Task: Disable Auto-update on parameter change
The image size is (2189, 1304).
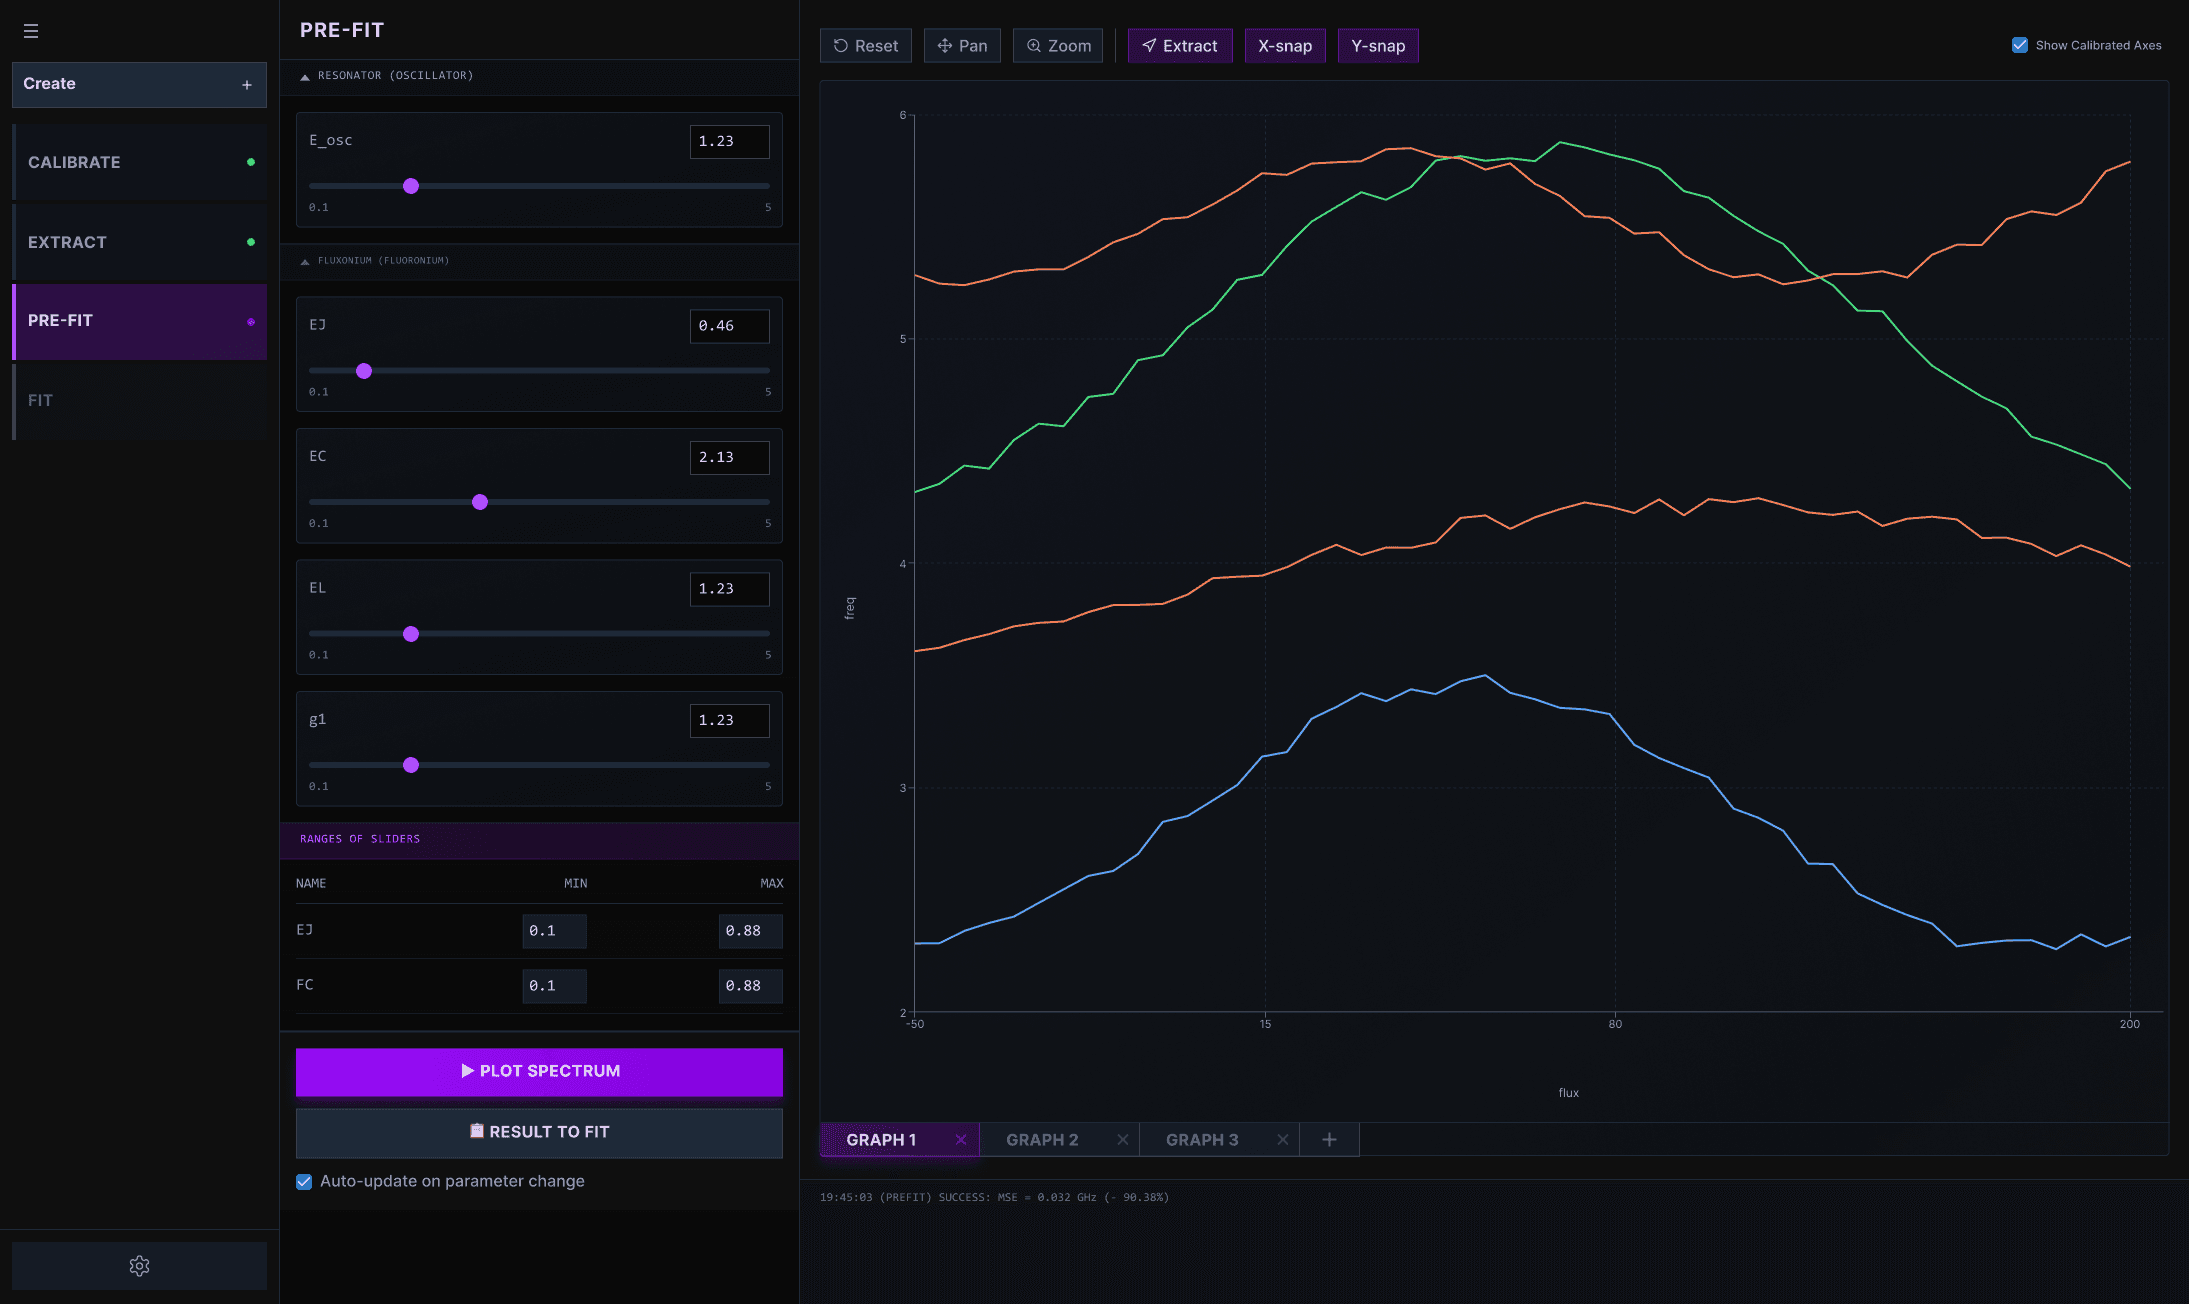Action: click(x=304, y=1182)
